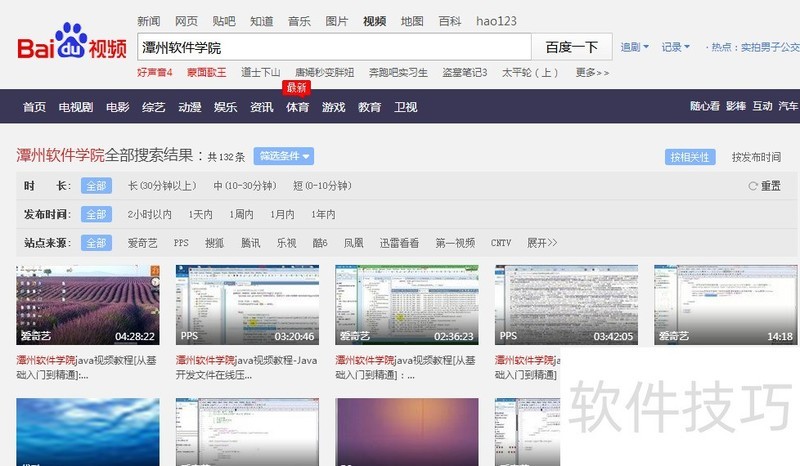This screenshot has height=466, width=800.
Task: Click the search box containing 潭州软件学院
Action: click(x=334, y=47)
